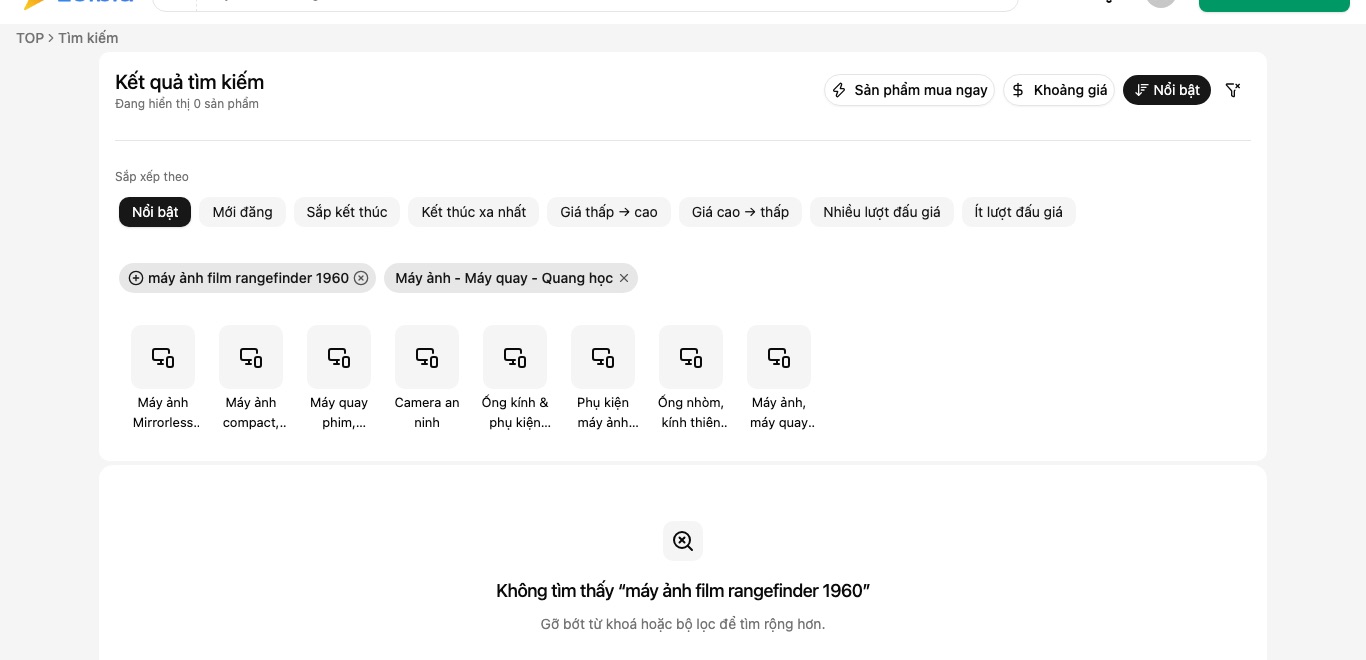Screen dimensions: 1366x660
Task: Click the plus icon on the keyword chip
Action: click(x=136, y=278)
